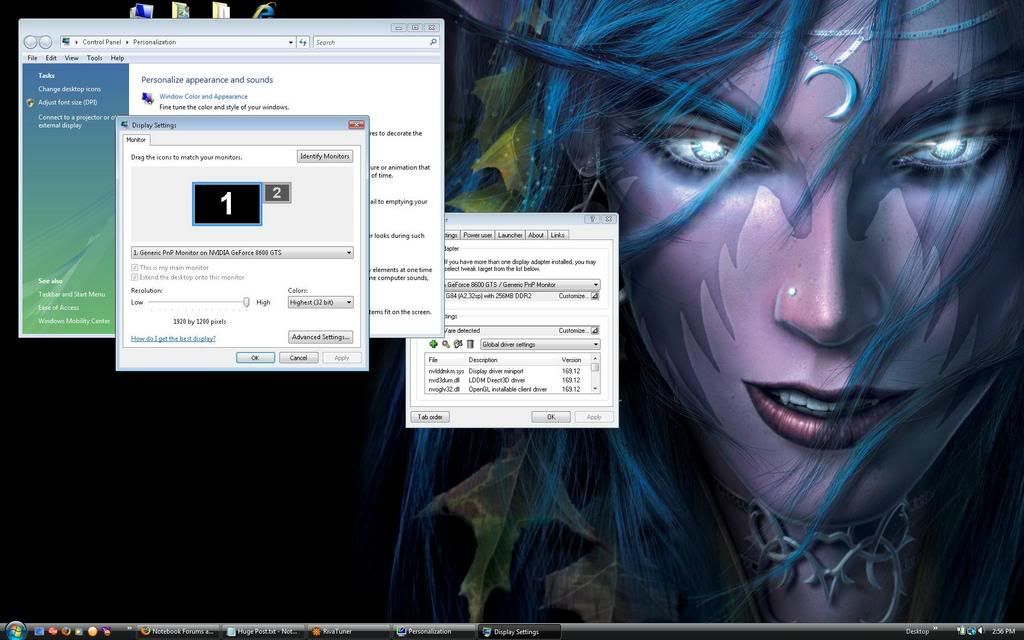This screenshot has height=640, width=1024.
Task: Click the trash can icon in RivaTuner
Action: click(x=470, y=344)
